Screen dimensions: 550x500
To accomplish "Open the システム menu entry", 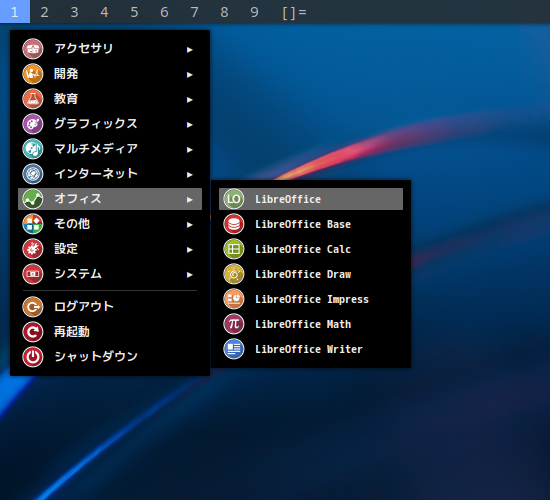I will pos(110,274).
